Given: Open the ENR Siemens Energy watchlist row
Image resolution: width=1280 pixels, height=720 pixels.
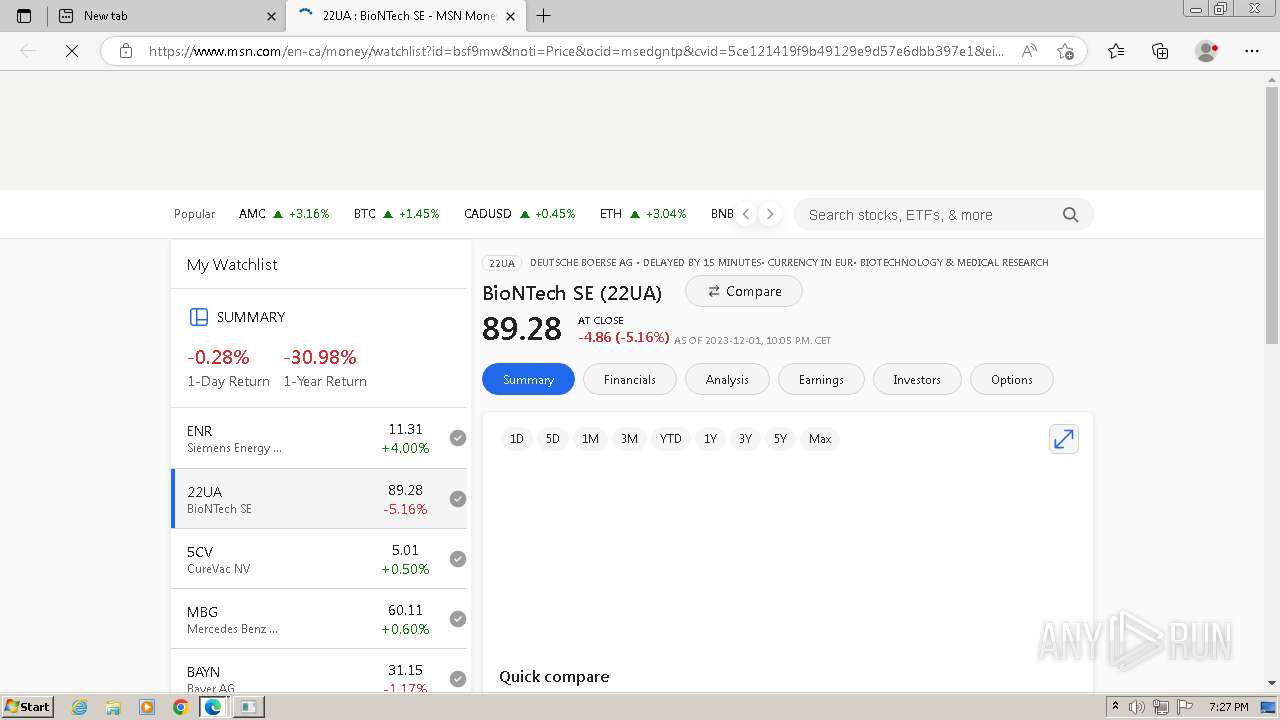Looking at the screenshot, I should click(319, 438).
